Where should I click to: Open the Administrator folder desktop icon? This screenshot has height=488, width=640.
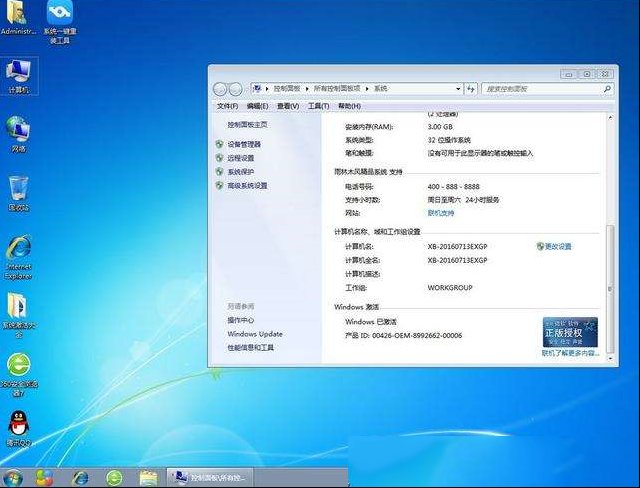coord(18,18)
